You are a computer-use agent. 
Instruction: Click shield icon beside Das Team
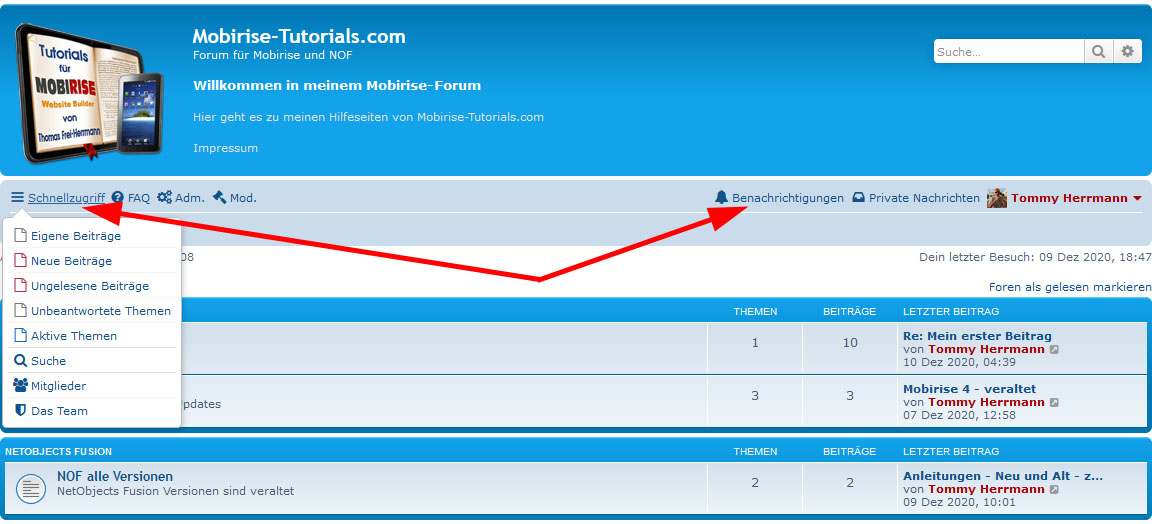point(21,410)
